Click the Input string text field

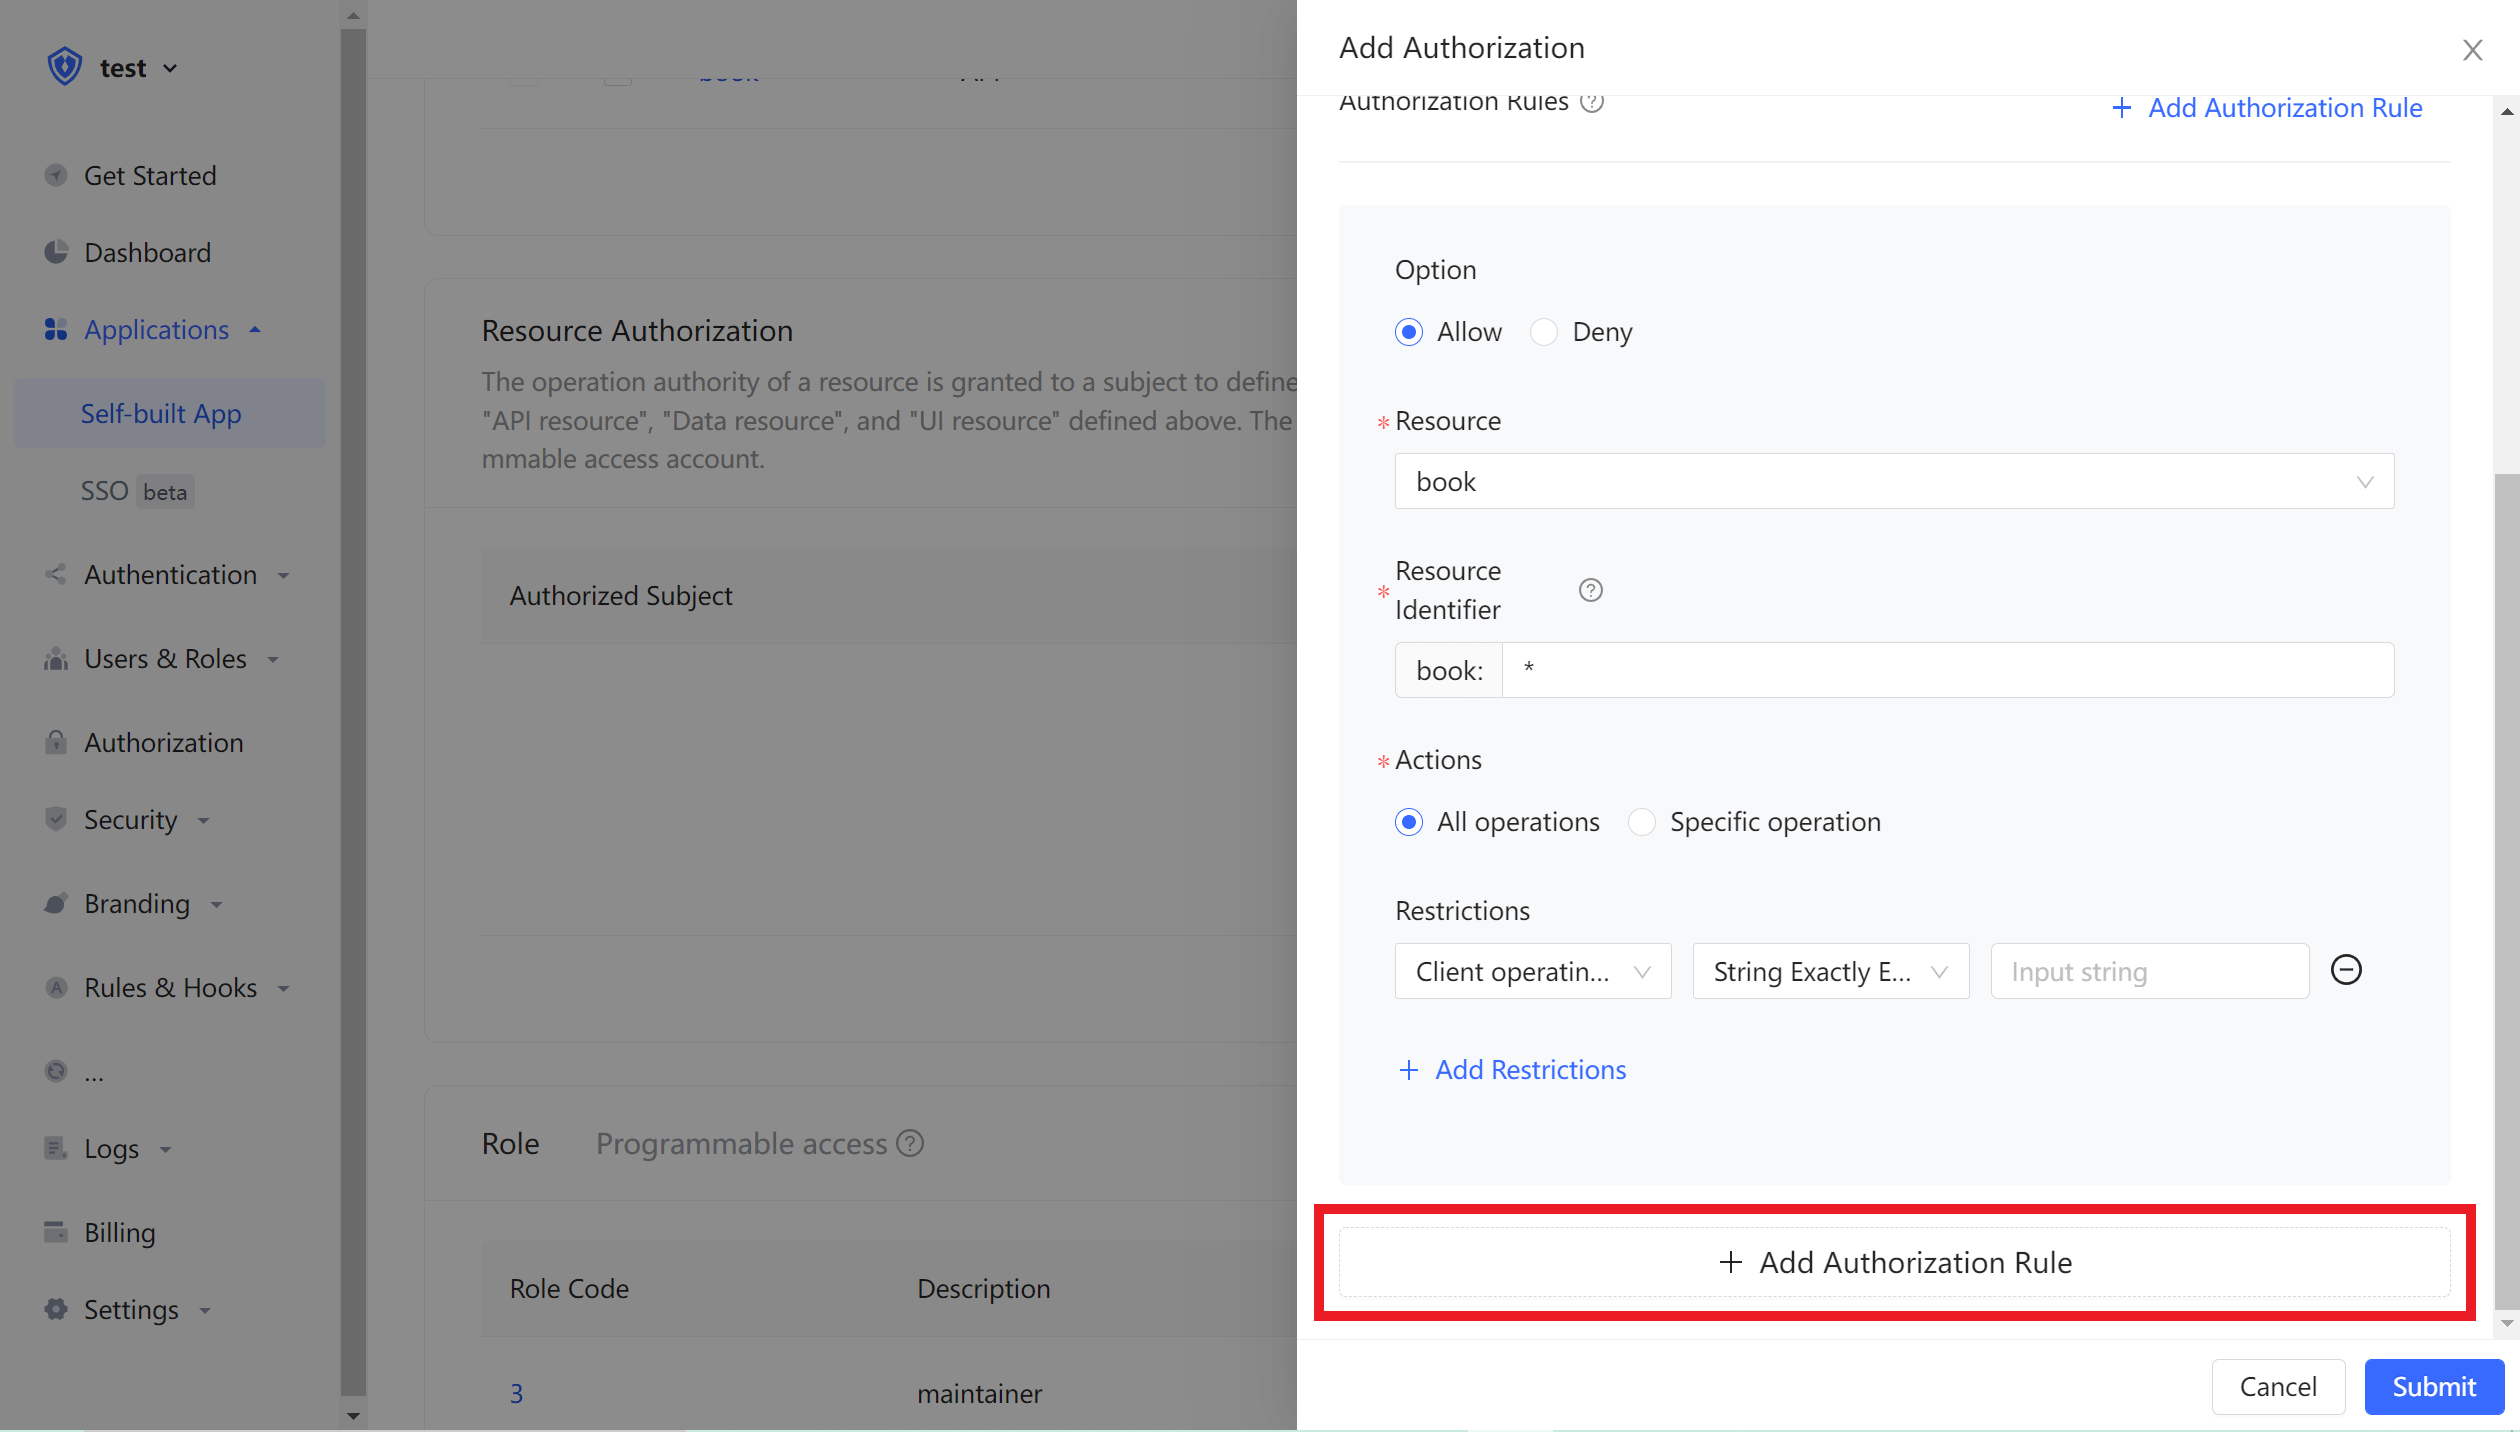(x=2149, y=971)
